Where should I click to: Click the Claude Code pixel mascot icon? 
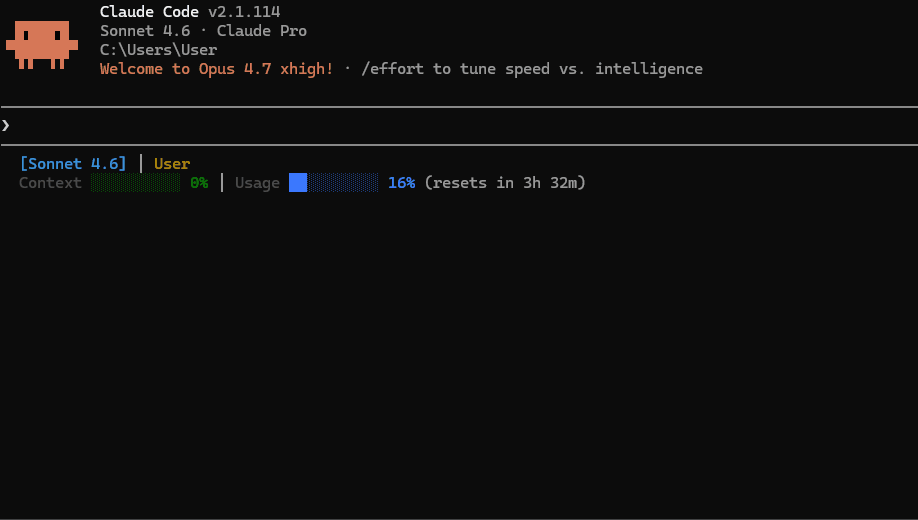(x=42, y=44)
